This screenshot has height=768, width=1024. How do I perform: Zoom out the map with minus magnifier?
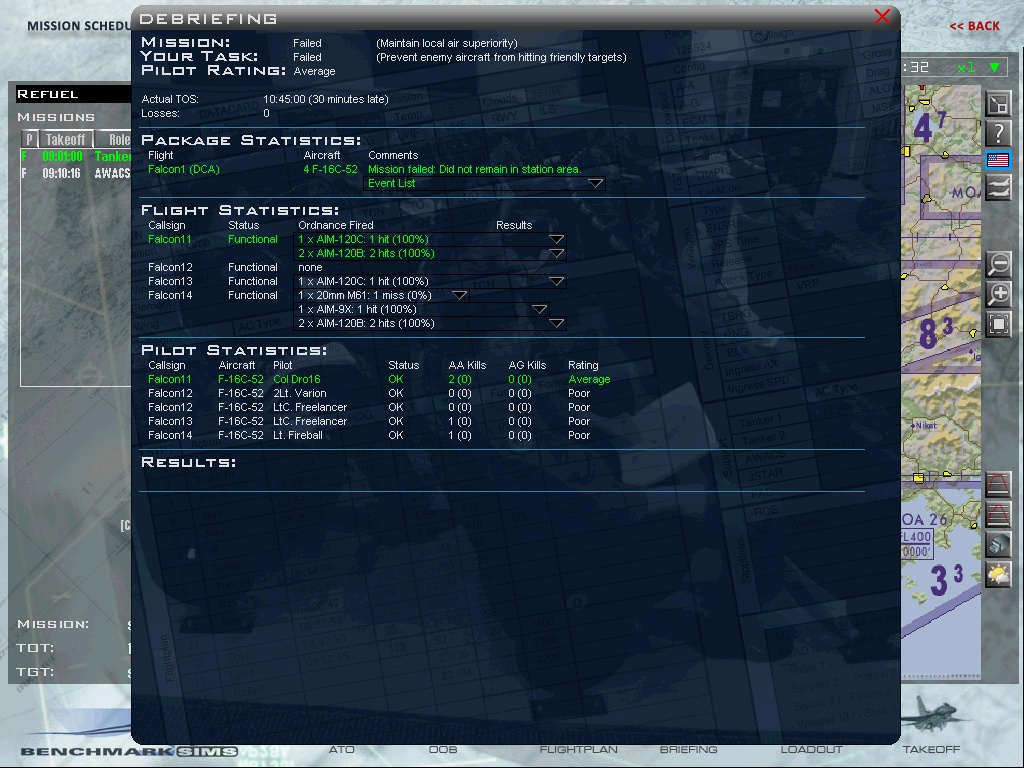[998, 264]
